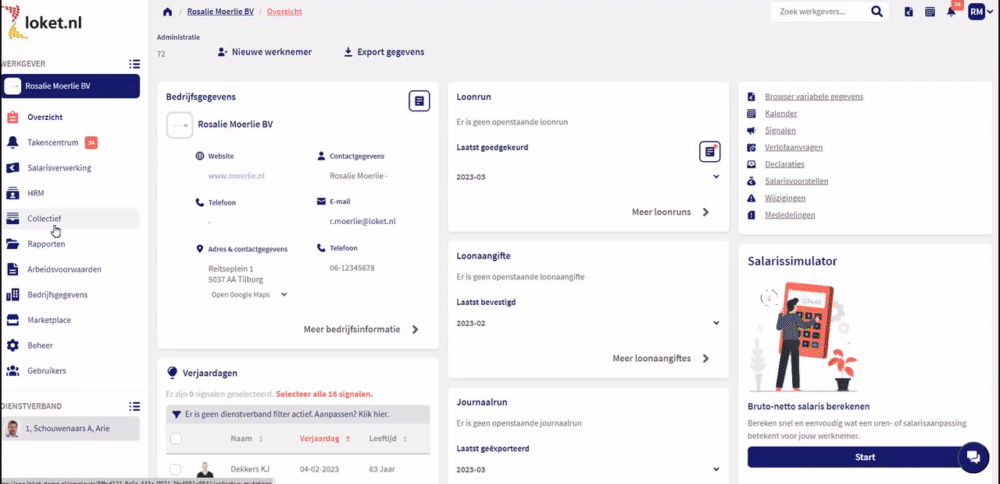Toggle the Werkgever list view icon
1000x484 pixels.
coord(134,64)
